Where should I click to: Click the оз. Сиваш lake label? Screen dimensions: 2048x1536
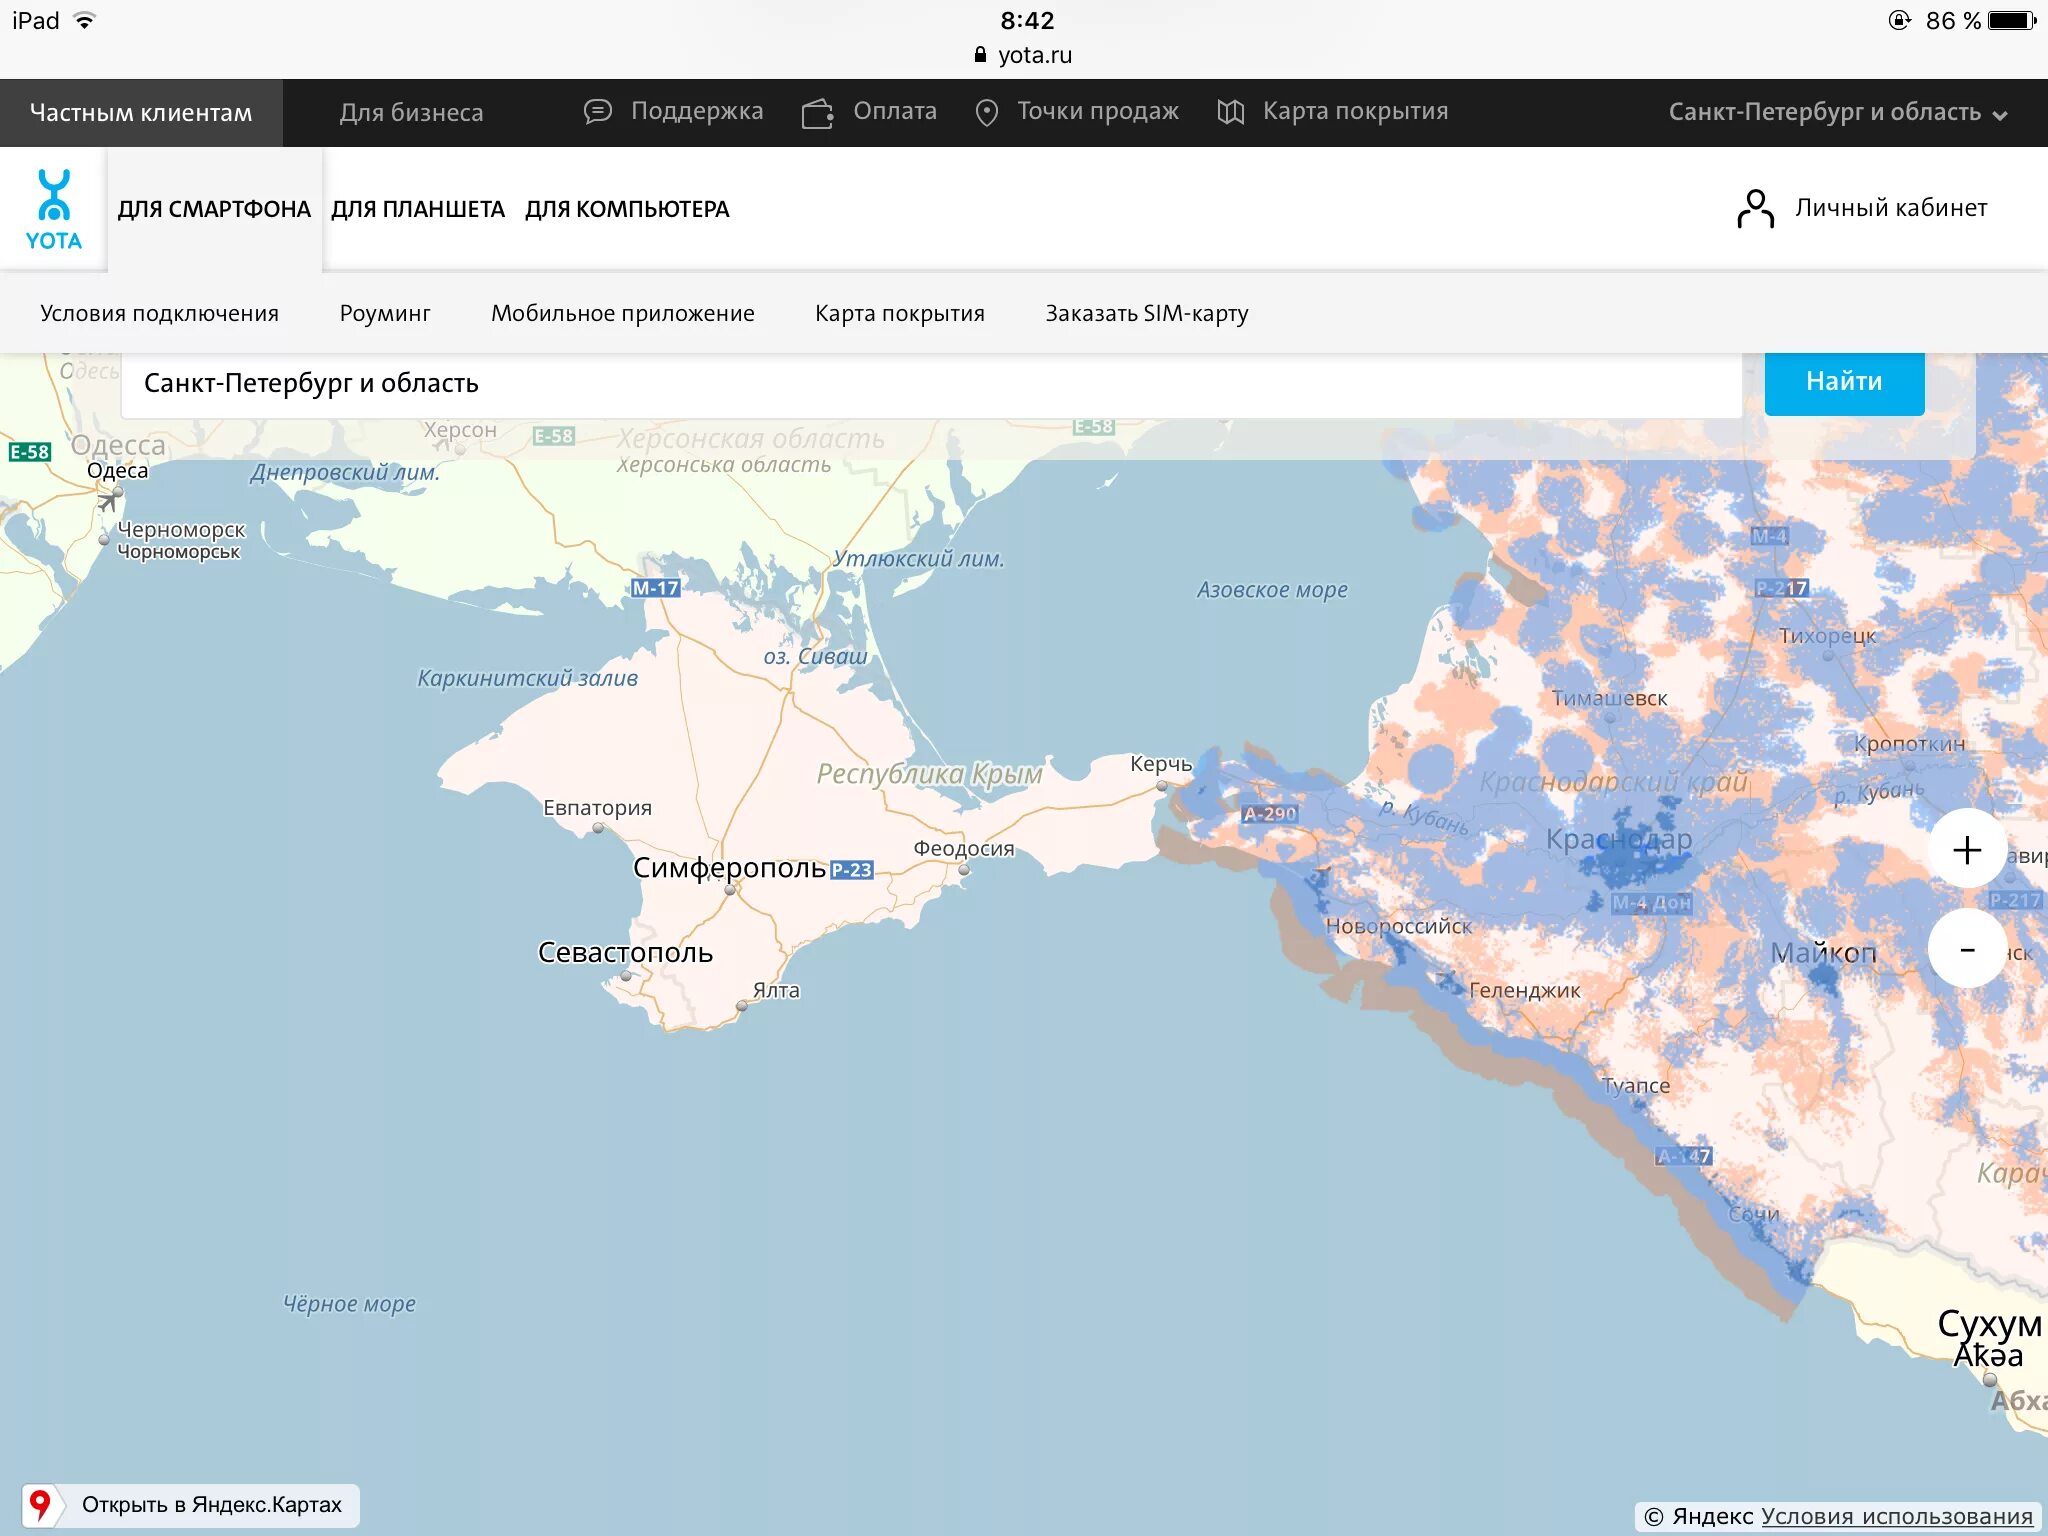[815, 656]
